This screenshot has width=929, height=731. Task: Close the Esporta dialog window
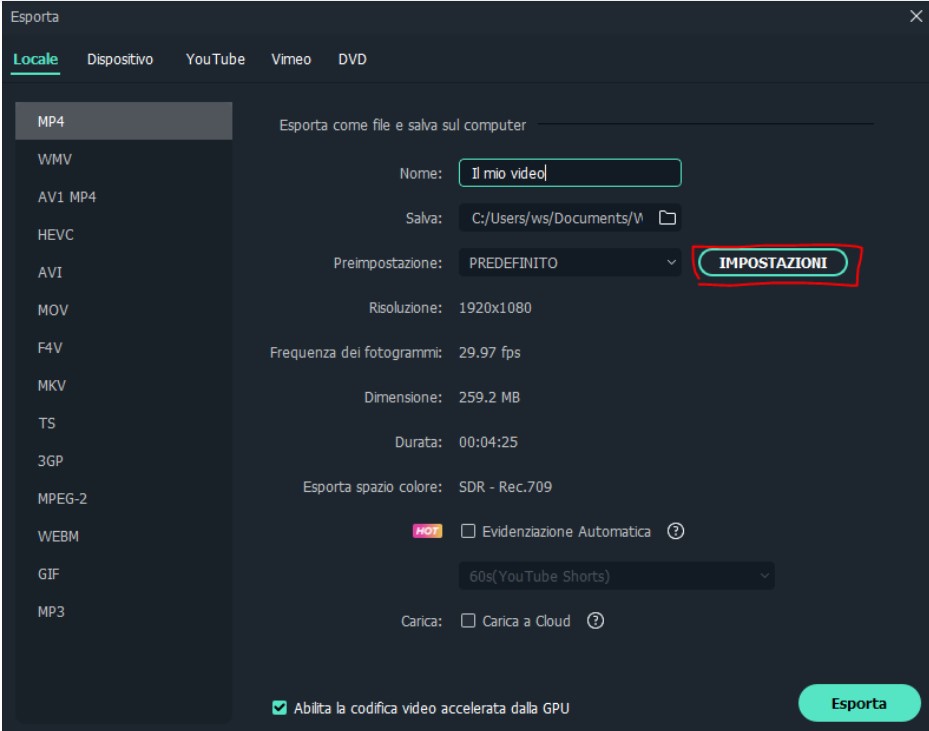tap(915, 17)
